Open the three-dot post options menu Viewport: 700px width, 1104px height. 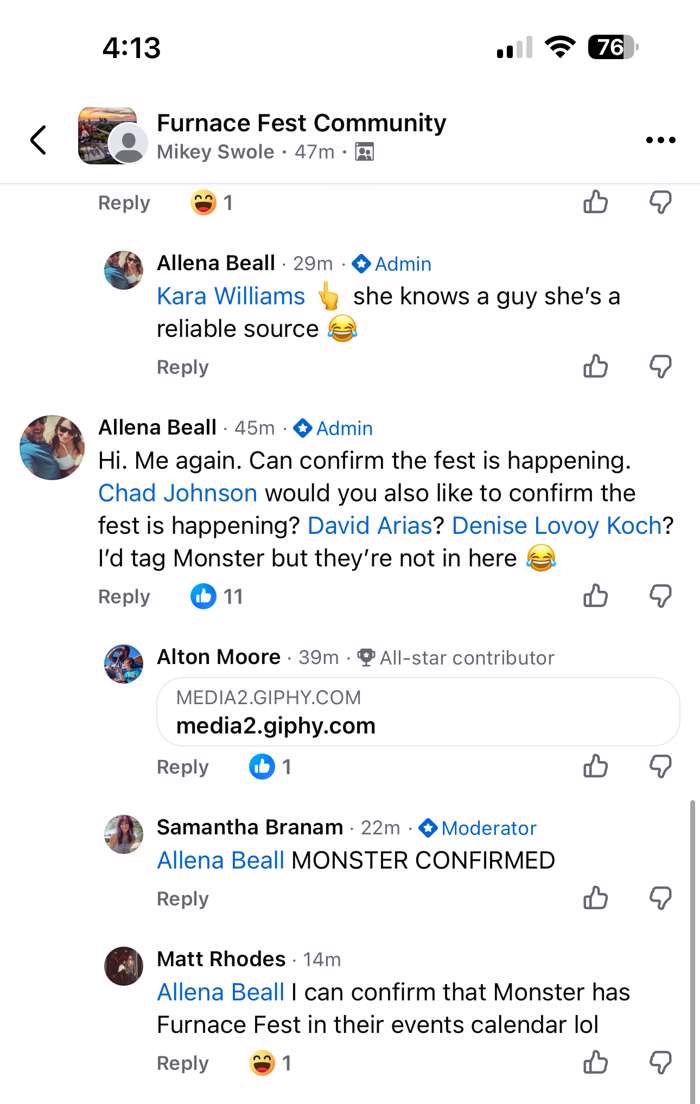(x=661, y=140)
